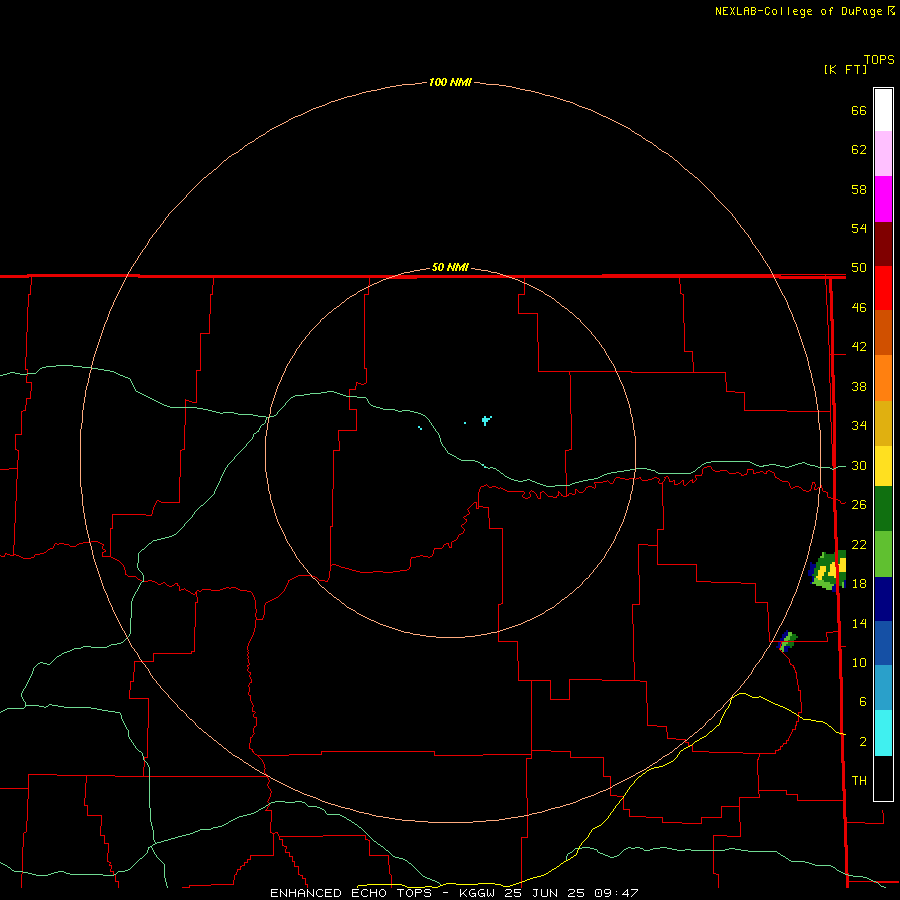This screenshot has height=900, width=900.
Task: Click the NEXLAB-College of DuPage credit text
Action: 798,11
